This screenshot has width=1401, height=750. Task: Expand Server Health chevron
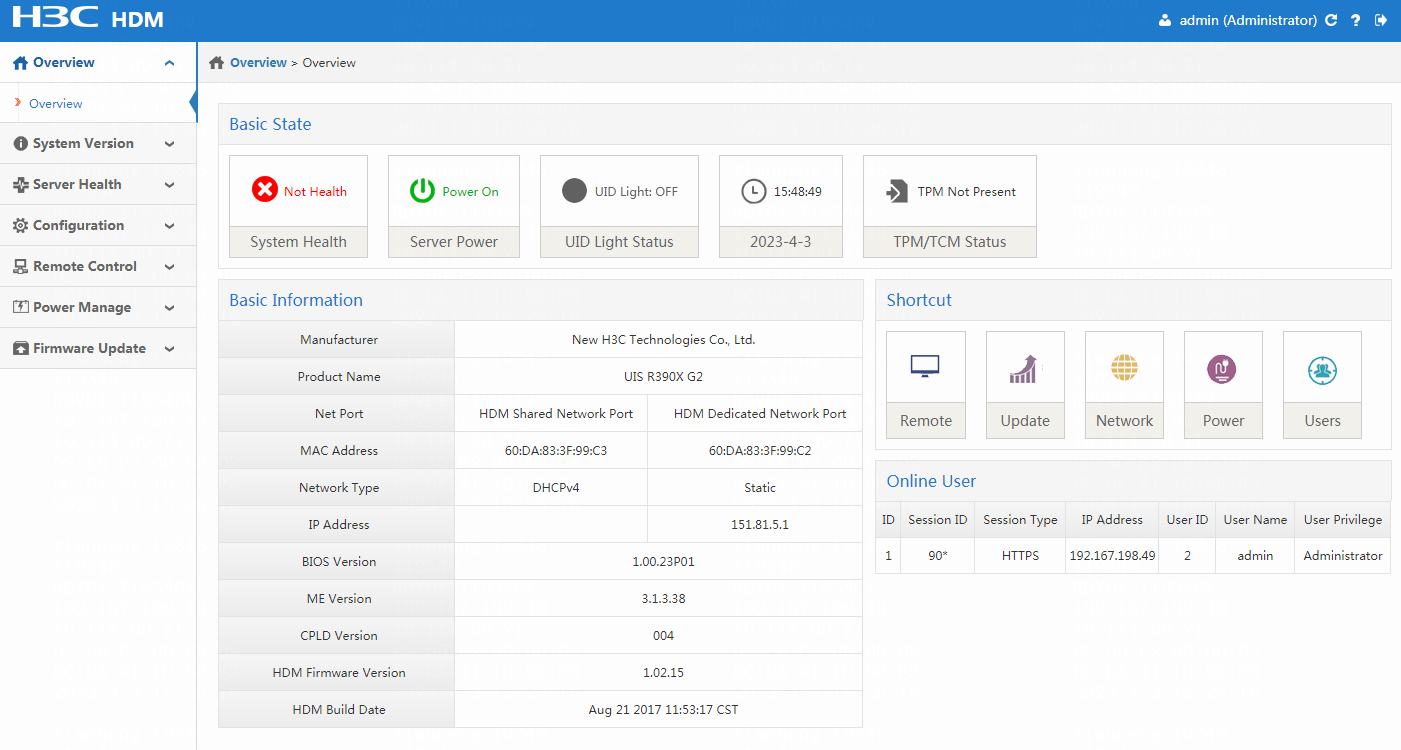point(169,185)
